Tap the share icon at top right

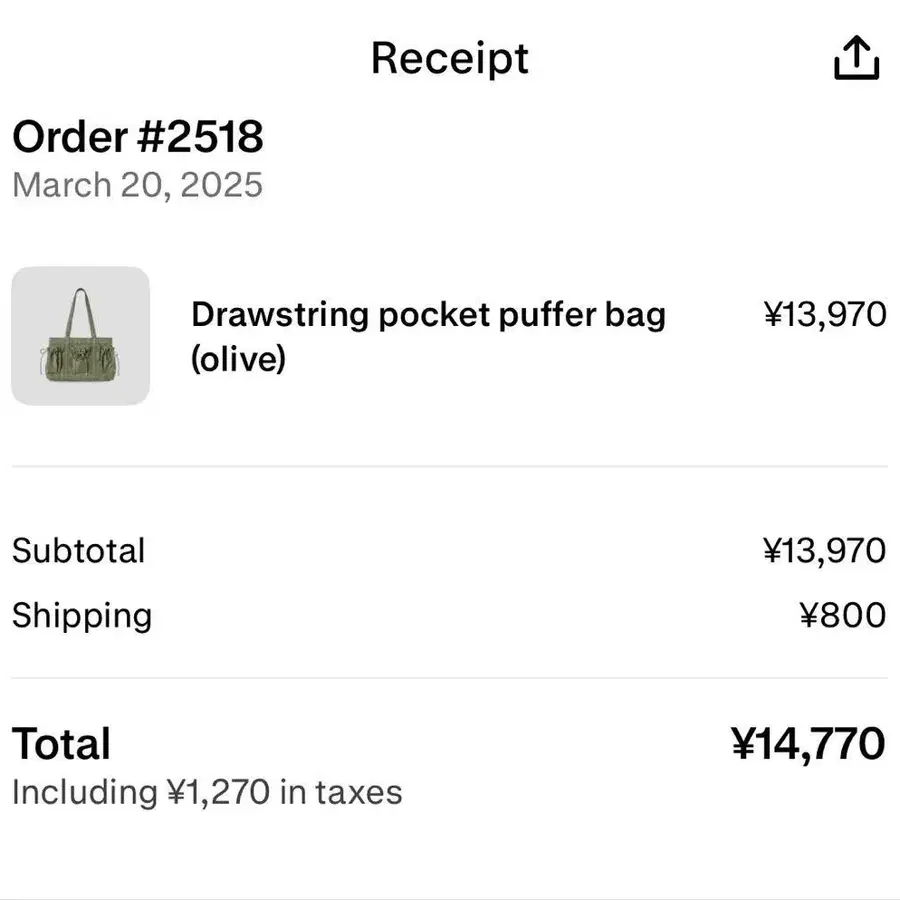(856, 58)
